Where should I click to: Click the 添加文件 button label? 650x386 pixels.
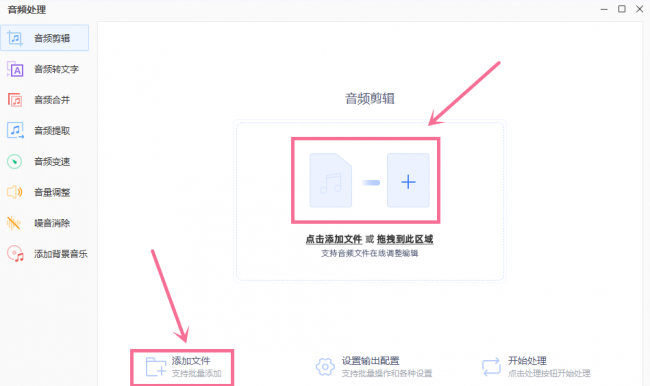[191, 361]
